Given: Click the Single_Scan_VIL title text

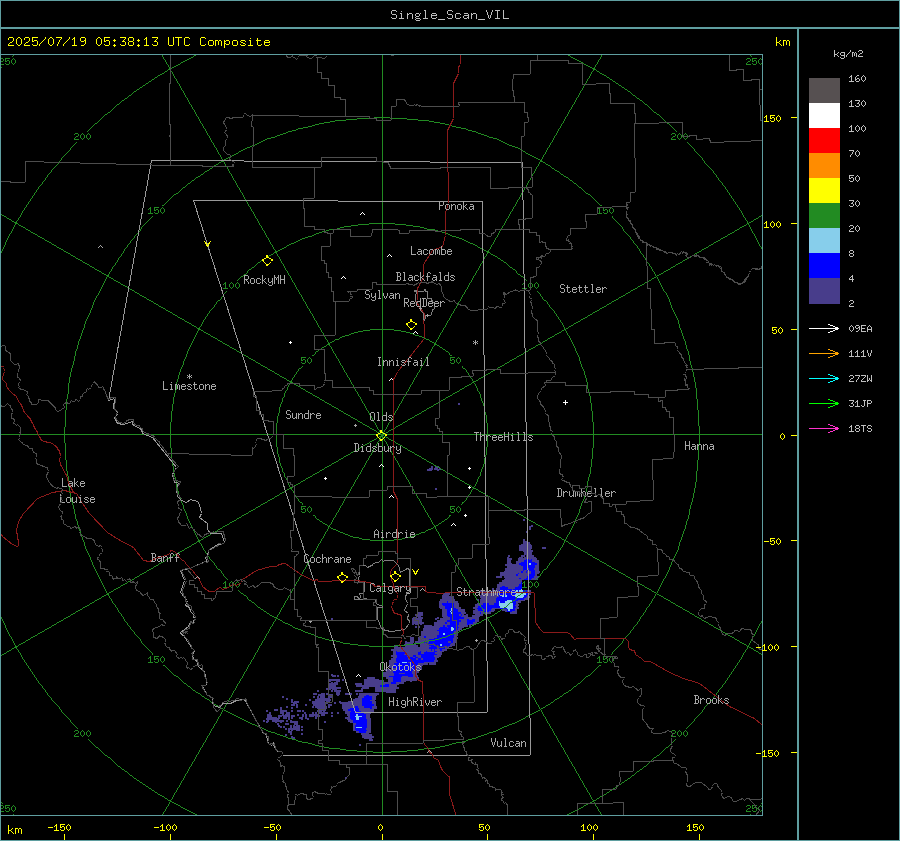Looking at the screenshot, I should tap(449, 15).
